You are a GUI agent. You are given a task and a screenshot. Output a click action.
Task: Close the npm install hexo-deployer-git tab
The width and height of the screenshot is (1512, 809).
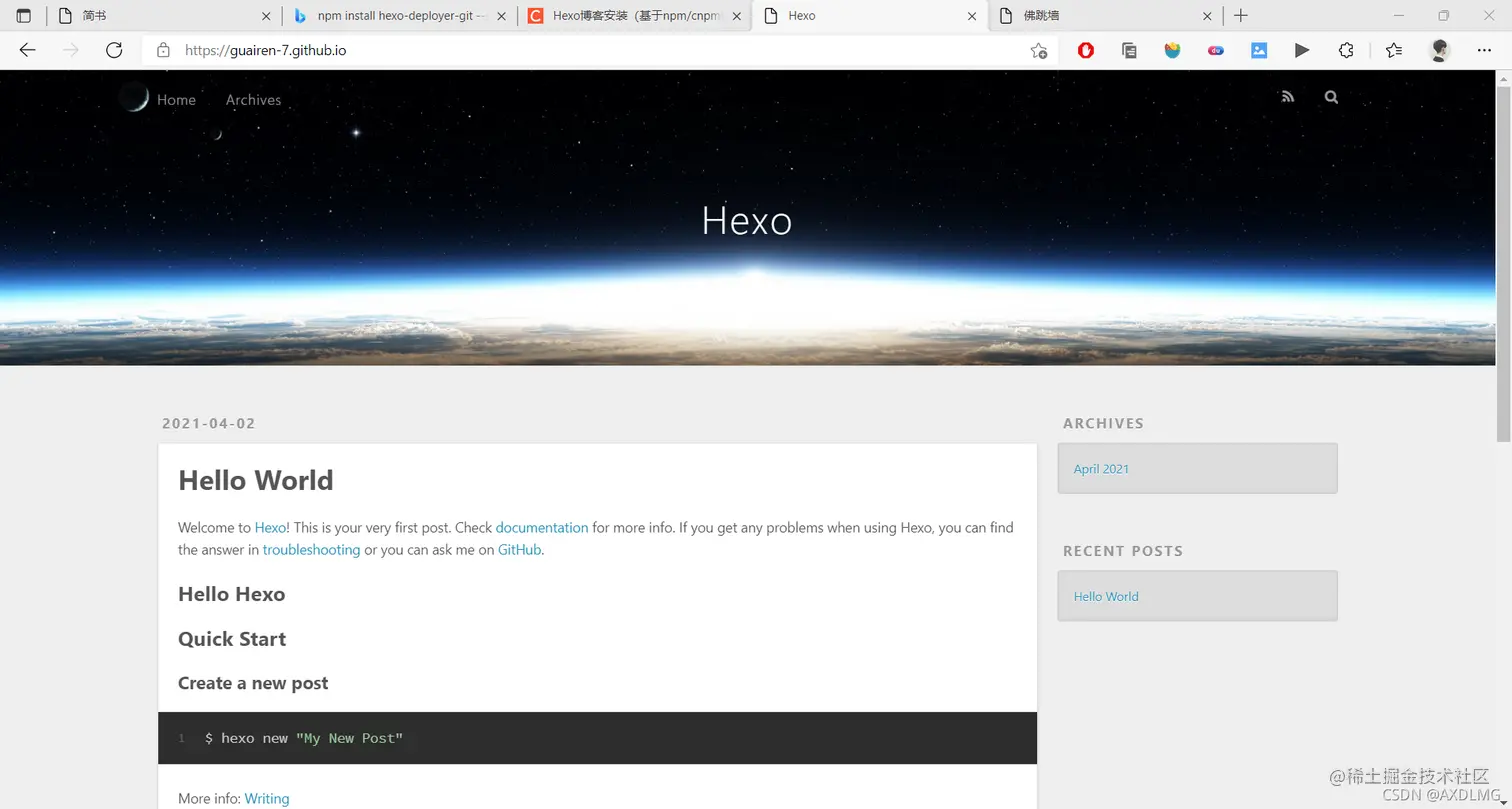tap(501, 16)
